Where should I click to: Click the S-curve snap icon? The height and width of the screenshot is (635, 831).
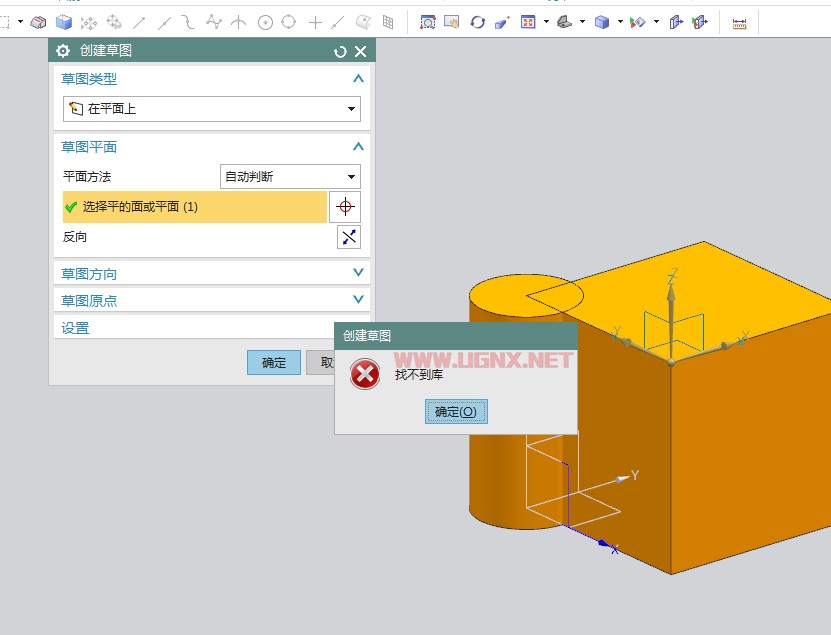pyautogui.click(x=188, y=22)
